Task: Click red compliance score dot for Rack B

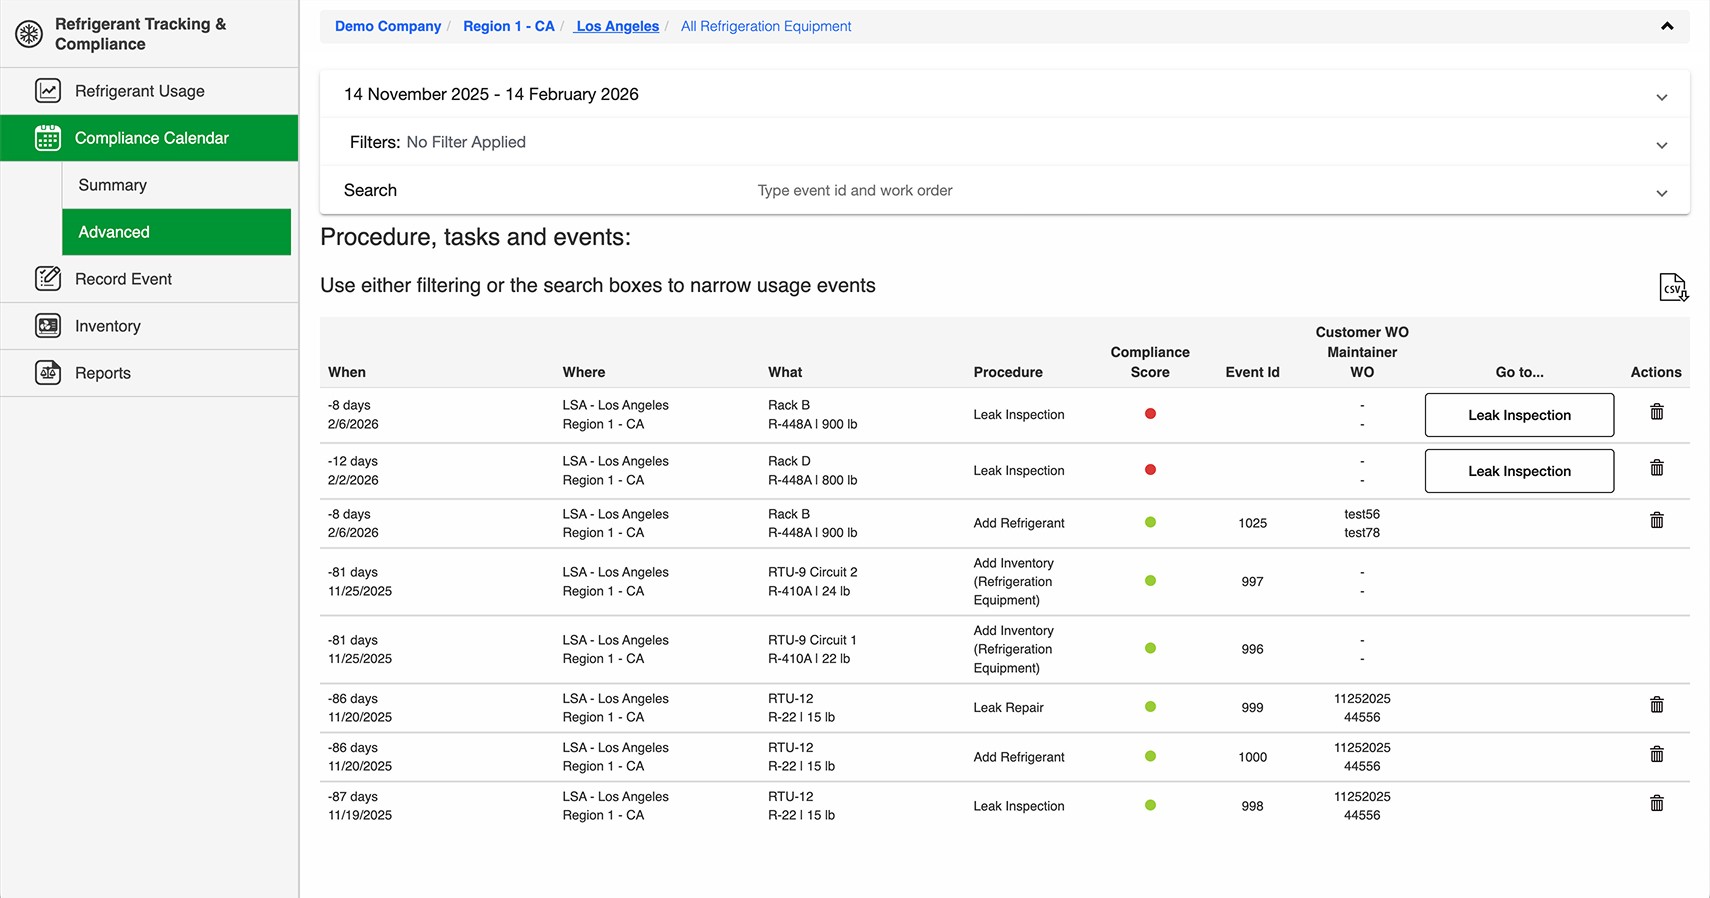Action: pyautogui.click(x=1150, y=413)
